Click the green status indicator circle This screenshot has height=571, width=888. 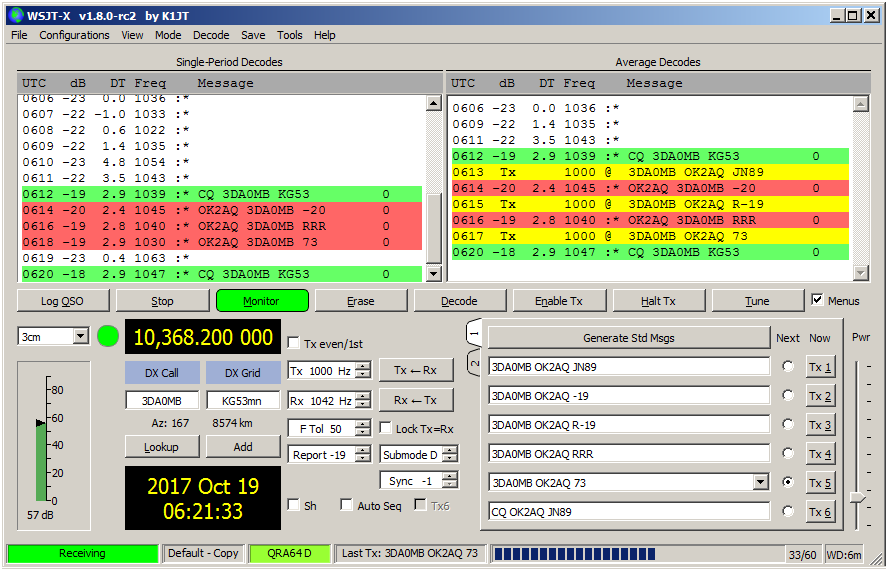click(108, 336)
